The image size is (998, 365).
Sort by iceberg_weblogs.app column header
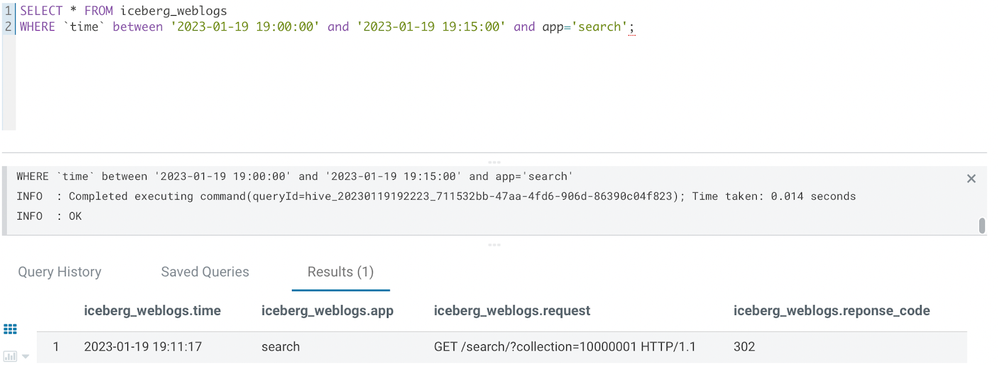pyautogui.click(x=327, y=311)
